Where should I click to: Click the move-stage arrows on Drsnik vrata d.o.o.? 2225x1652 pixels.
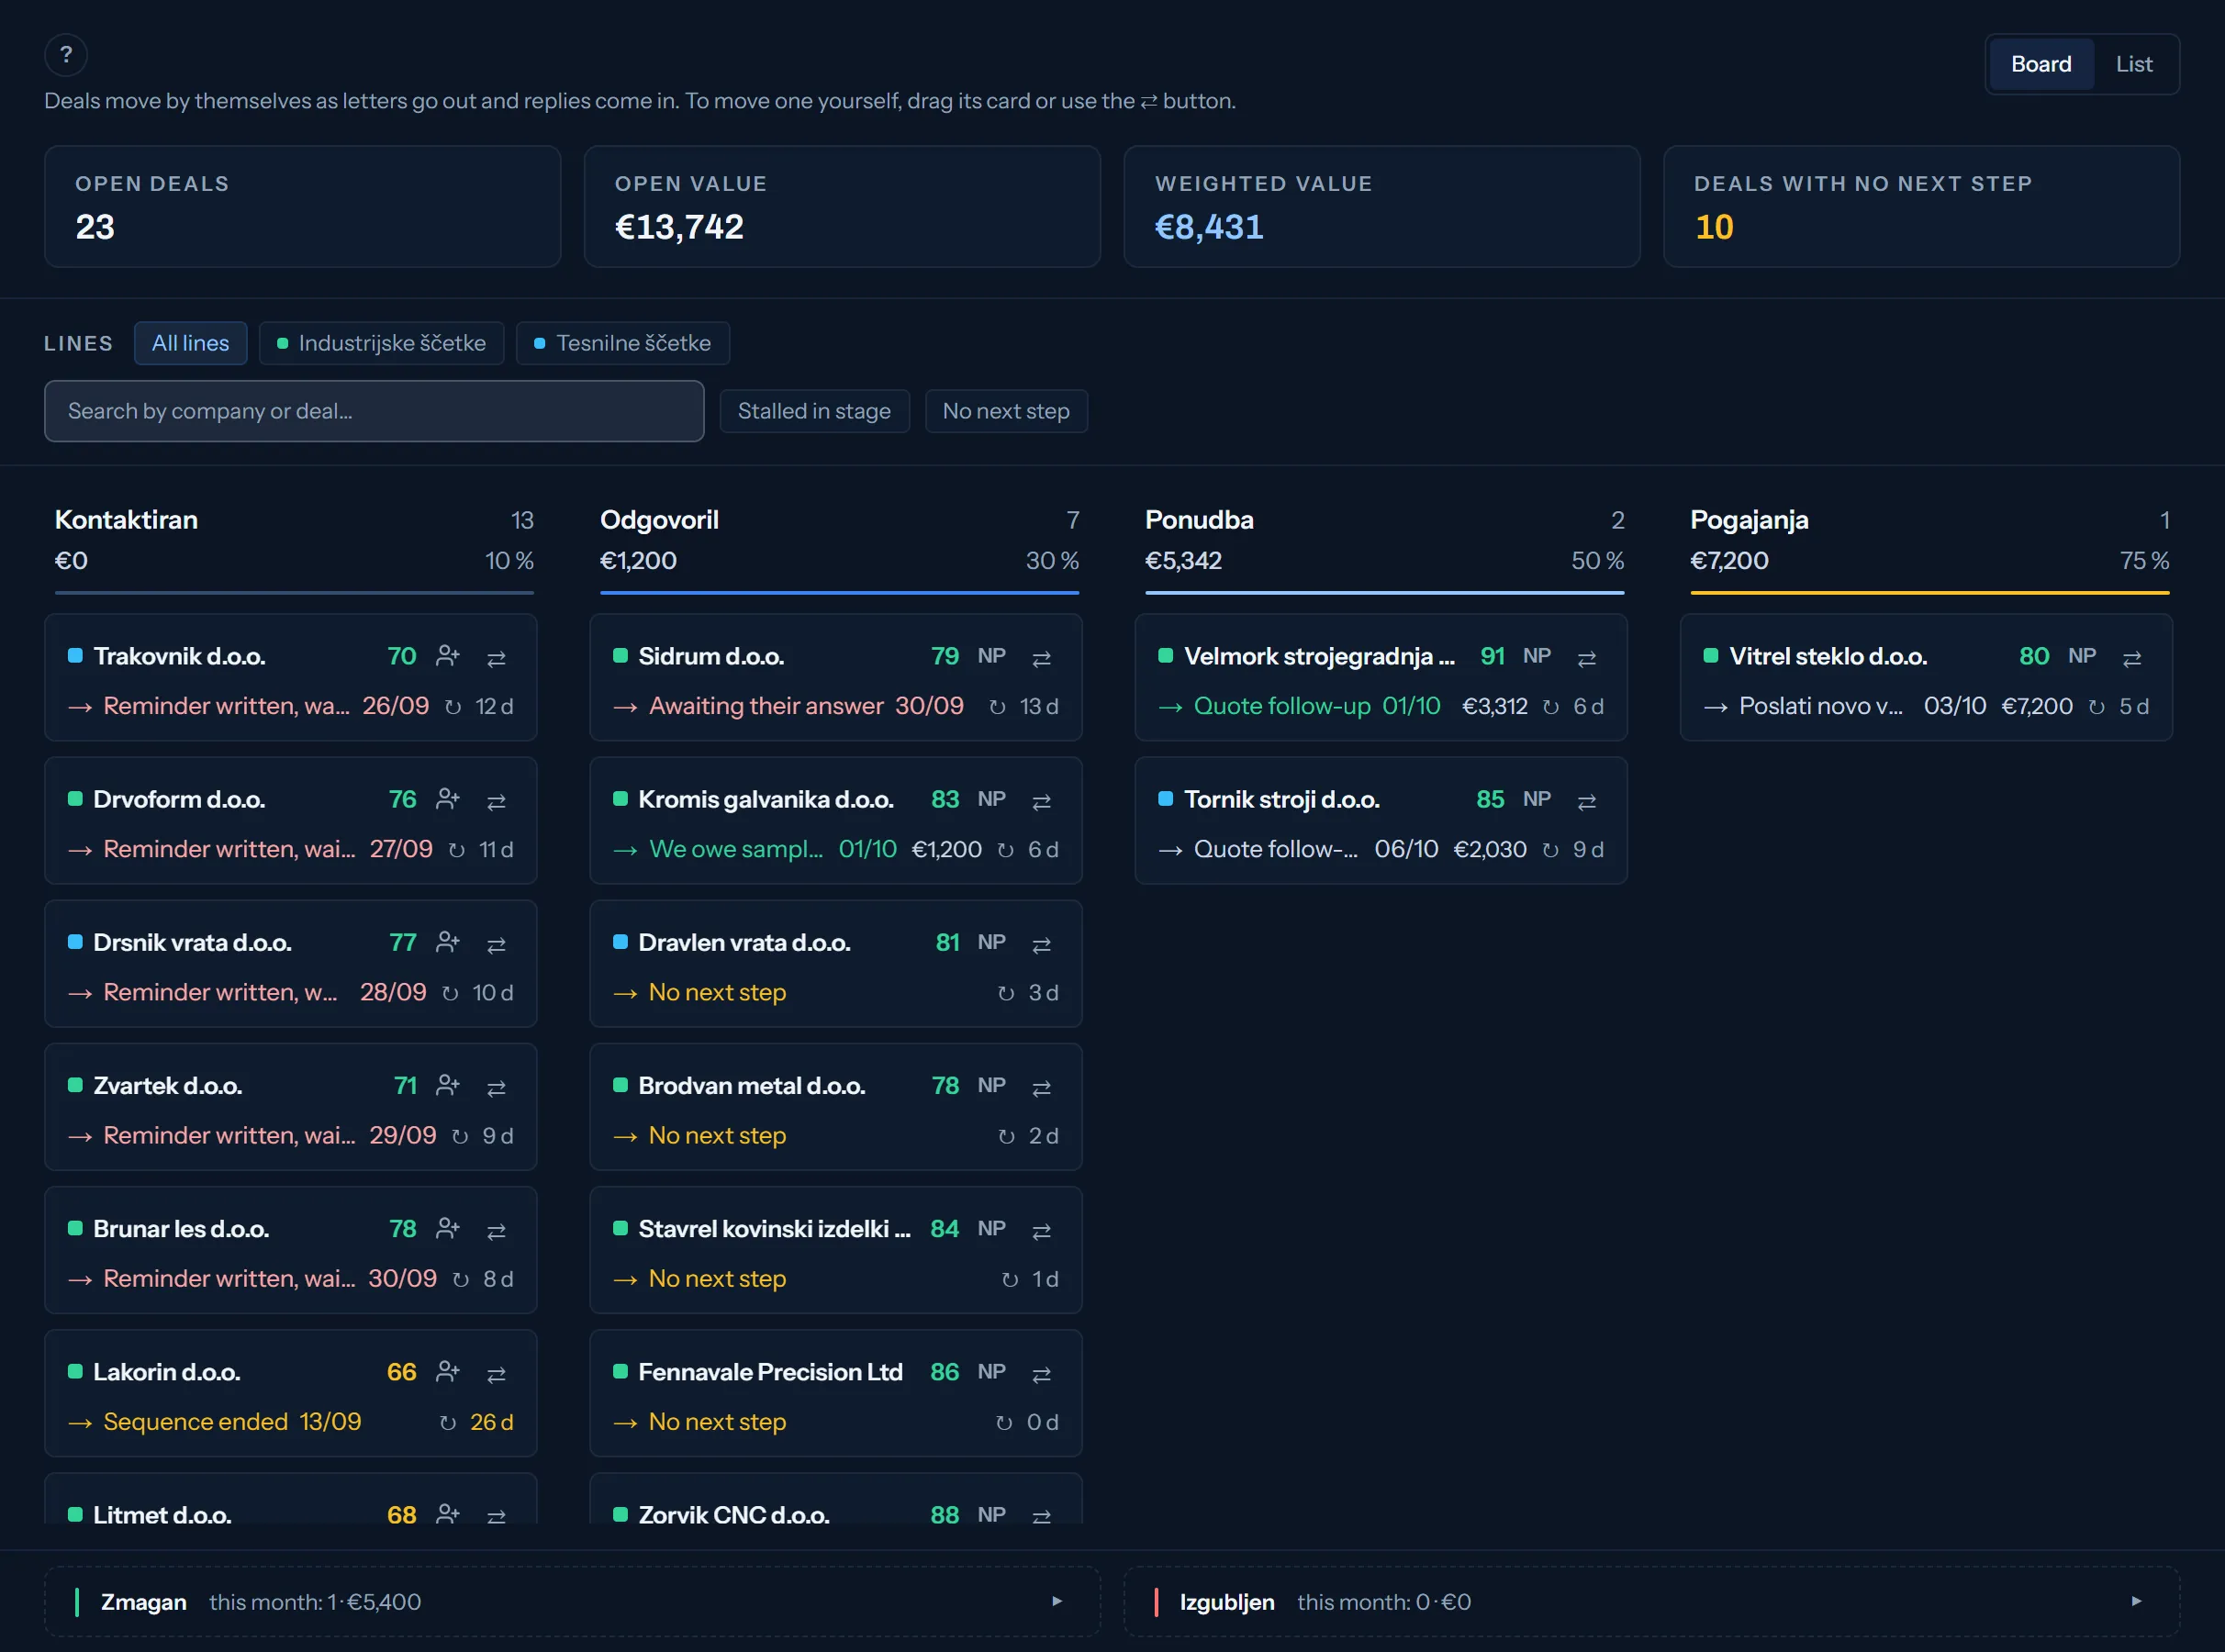coord(496,944)
